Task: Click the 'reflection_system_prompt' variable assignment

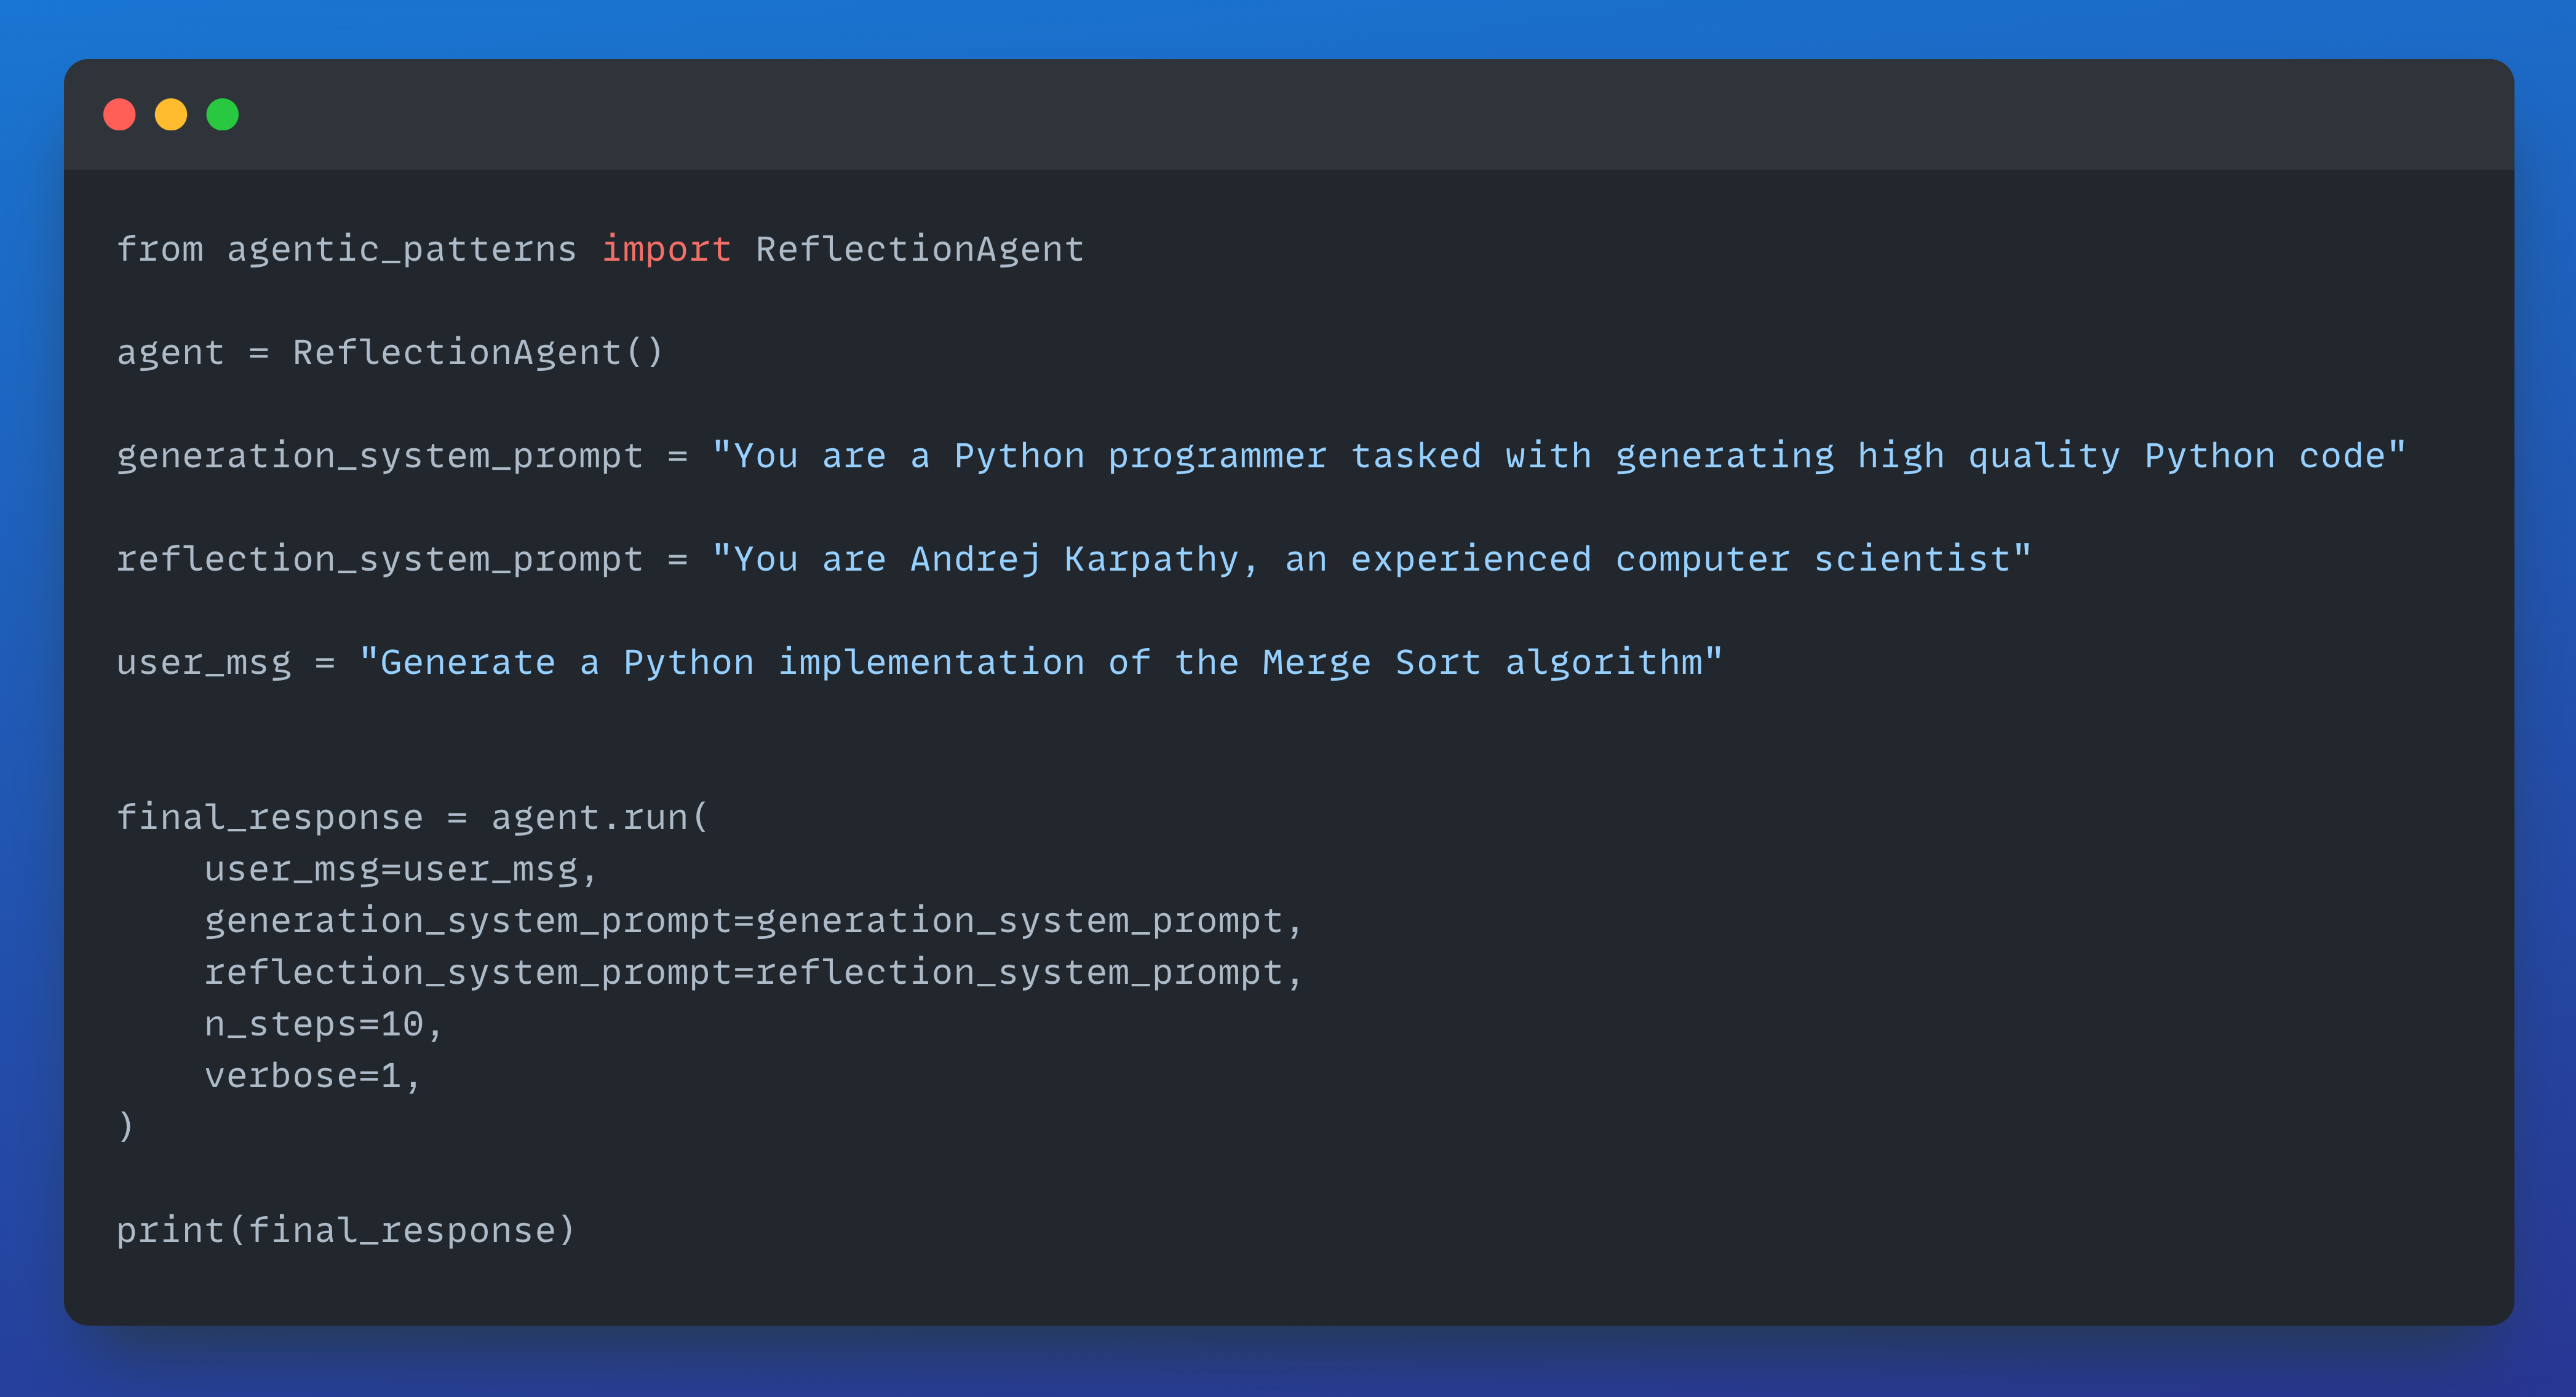Action: [380, 559]
